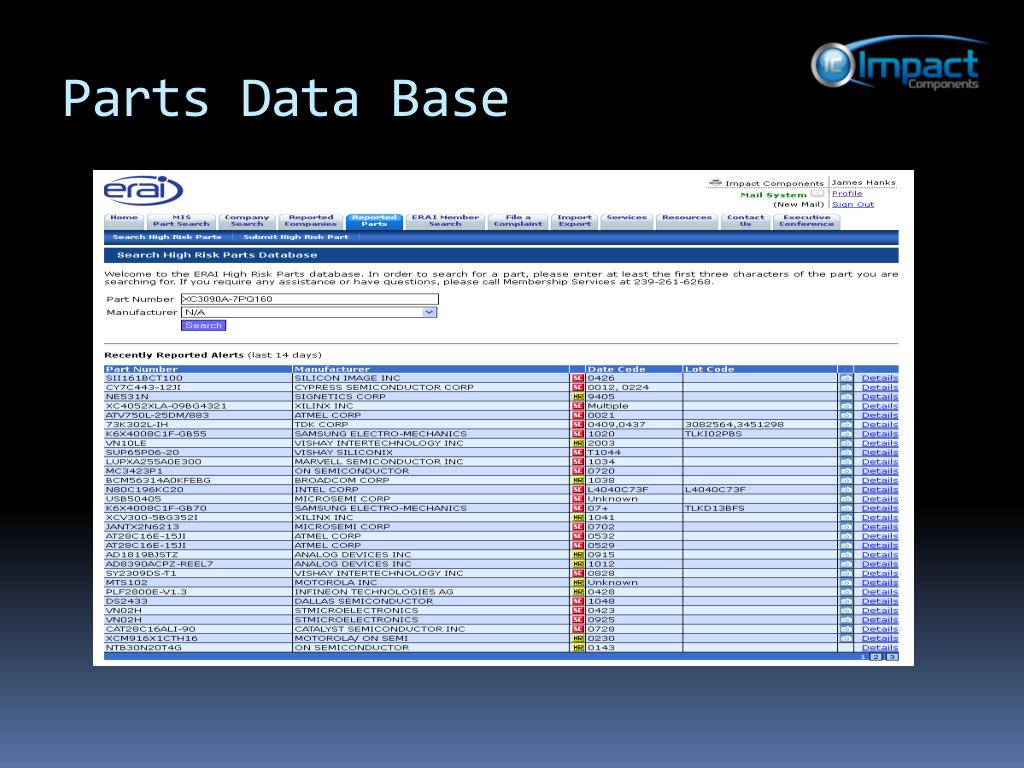Open image icon for MC3423P1 row
Image resolution: width=1024 pixels, height=768 pixels.
pyautogui.click(x=846, y=471)
